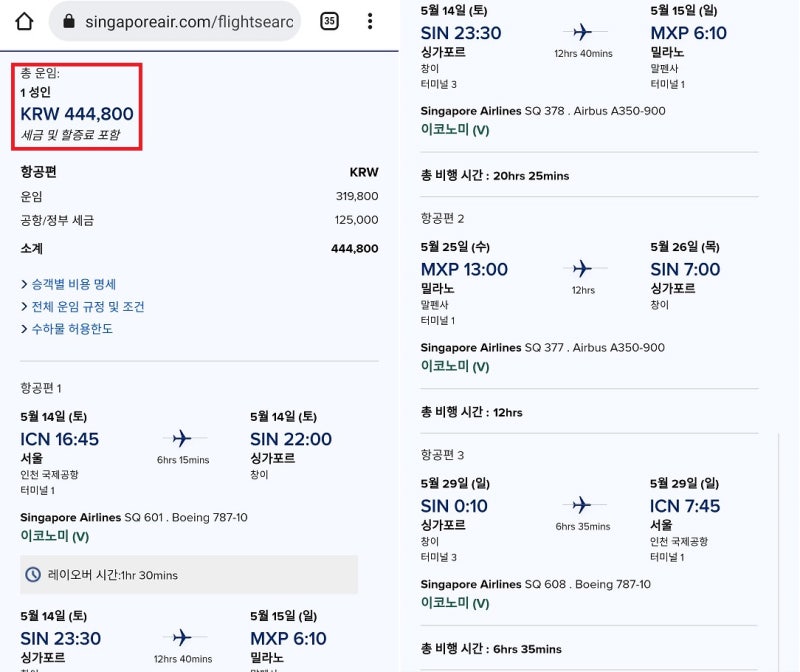Tap the layover time 1hr 30mins banner
This screenshot has width=800, height=672.
click(189, 575)
